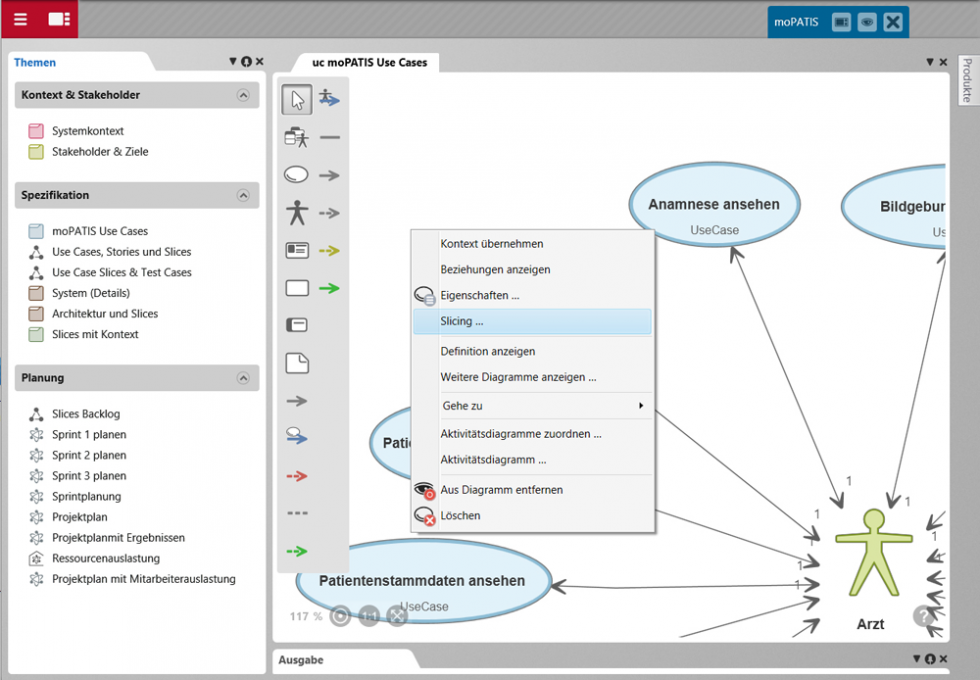Screen dimensions: 980x680
Task: Toggle the camera icon in the moPATIS bar
Action: point(842,21)
